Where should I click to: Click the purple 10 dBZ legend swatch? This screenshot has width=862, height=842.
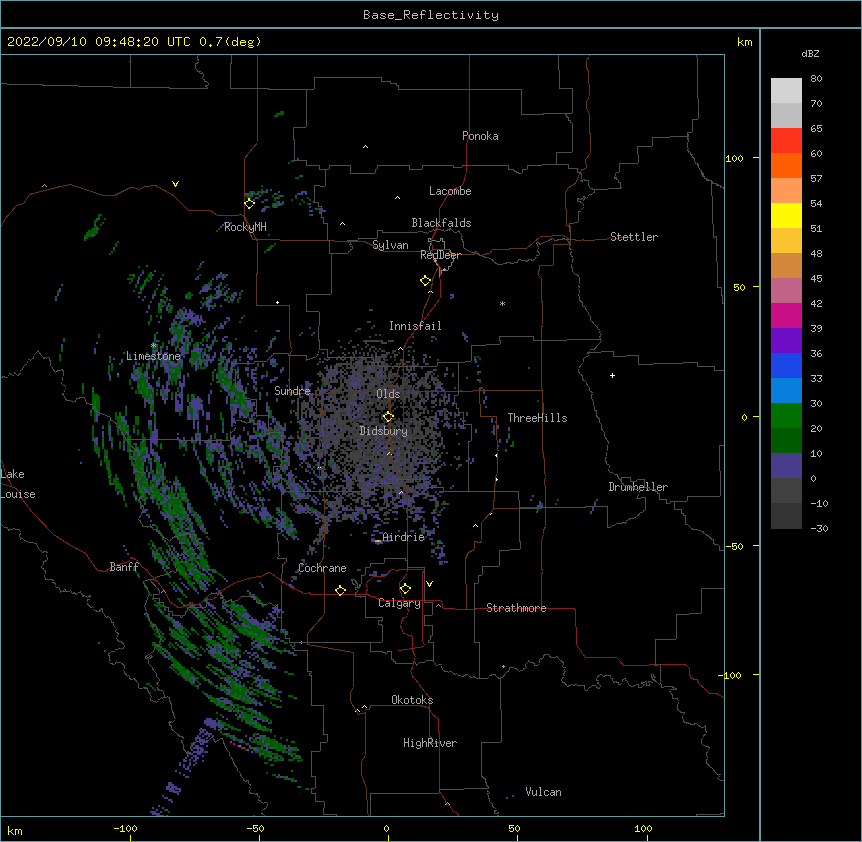786,466
